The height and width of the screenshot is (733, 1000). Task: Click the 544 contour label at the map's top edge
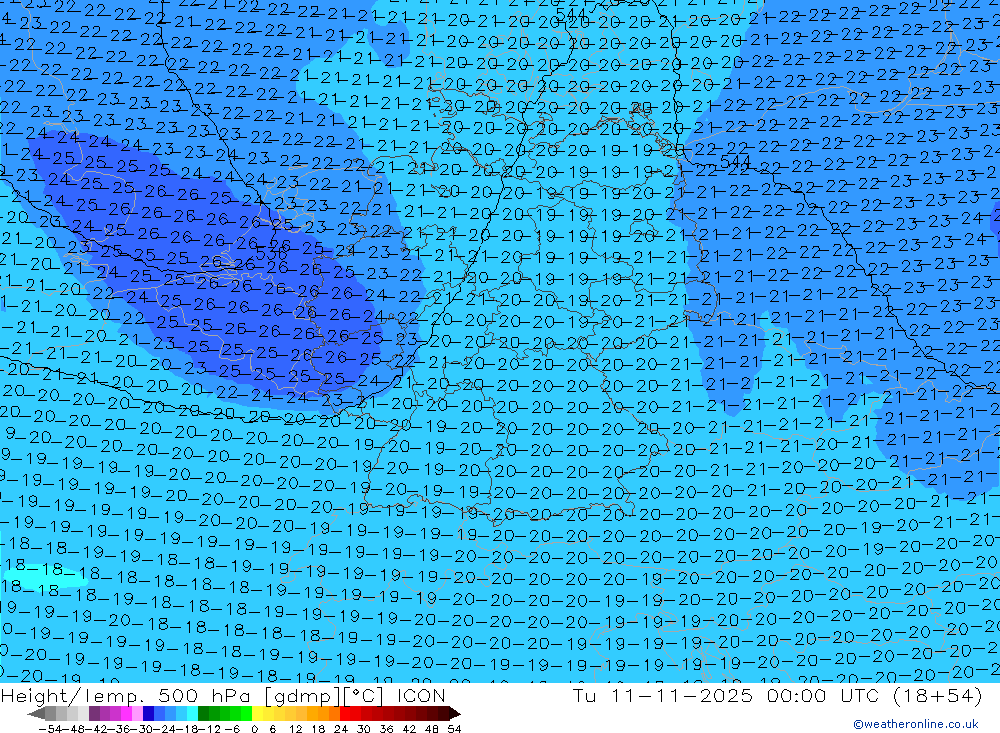pyautogui.click(x=571, y=13)
